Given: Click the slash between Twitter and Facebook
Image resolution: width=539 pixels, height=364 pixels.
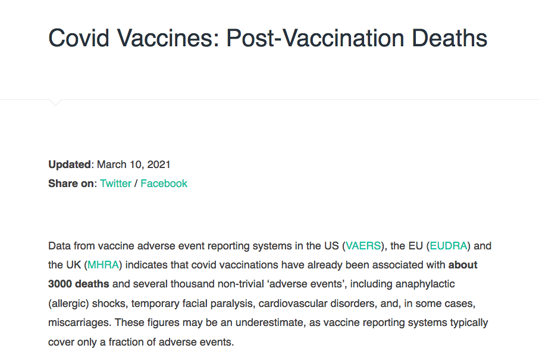Looking at the screenshot, I should [x=136, y=184].
